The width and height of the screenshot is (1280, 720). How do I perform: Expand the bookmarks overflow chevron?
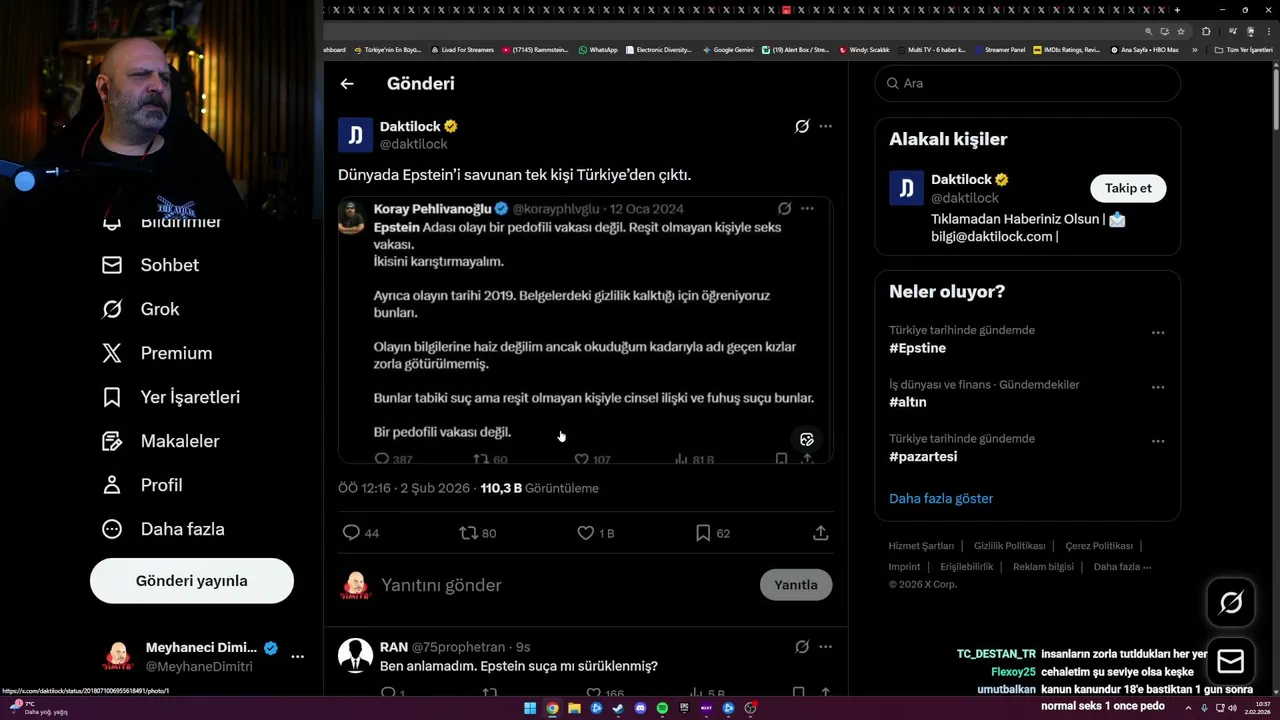pos(1194,49)
